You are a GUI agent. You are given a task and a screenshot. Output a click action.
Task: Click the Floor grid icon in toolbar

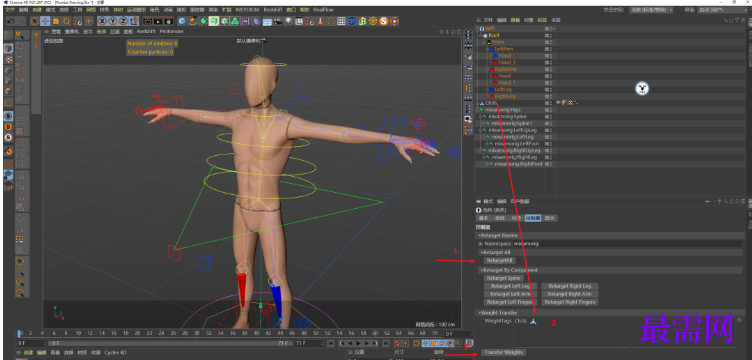[x=267, y=21]
